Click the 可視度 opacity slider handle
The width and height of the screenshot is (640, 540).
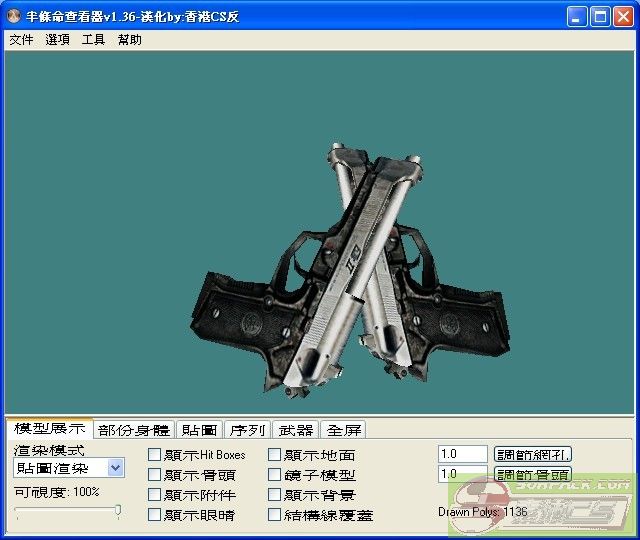click(118, 511)
